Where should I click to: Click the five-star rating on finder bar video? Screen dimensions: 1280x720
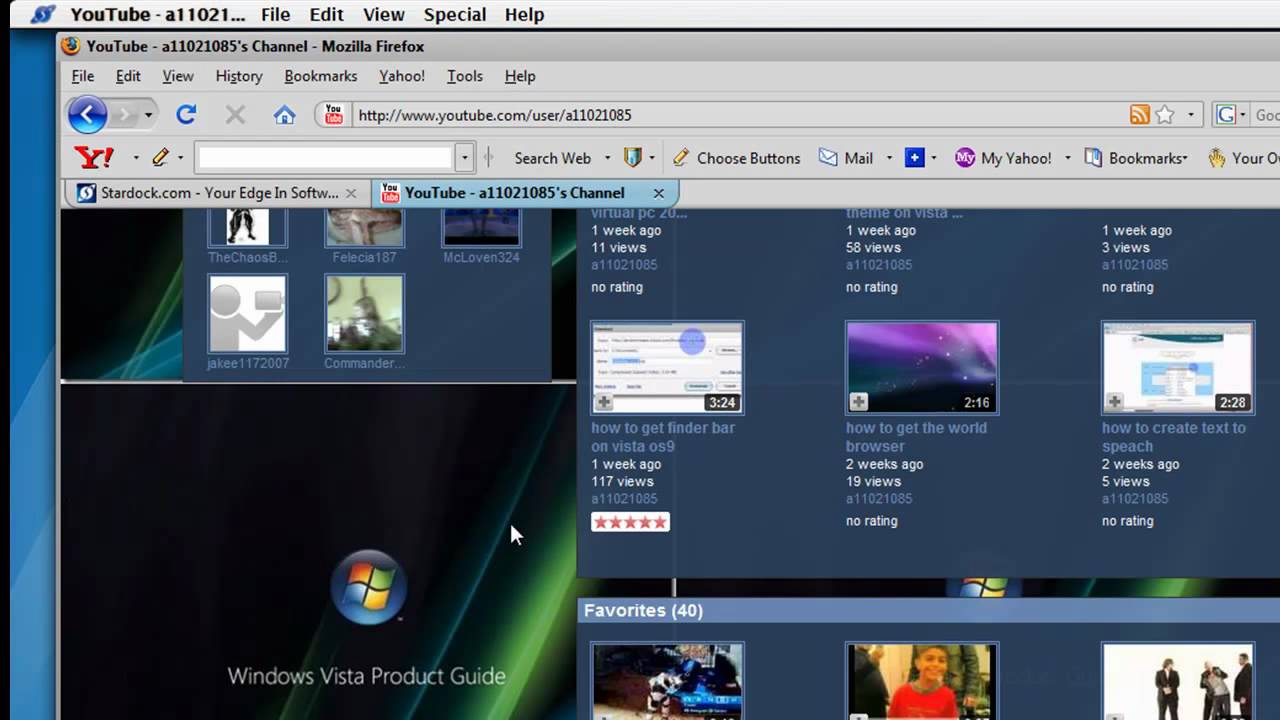630,522
